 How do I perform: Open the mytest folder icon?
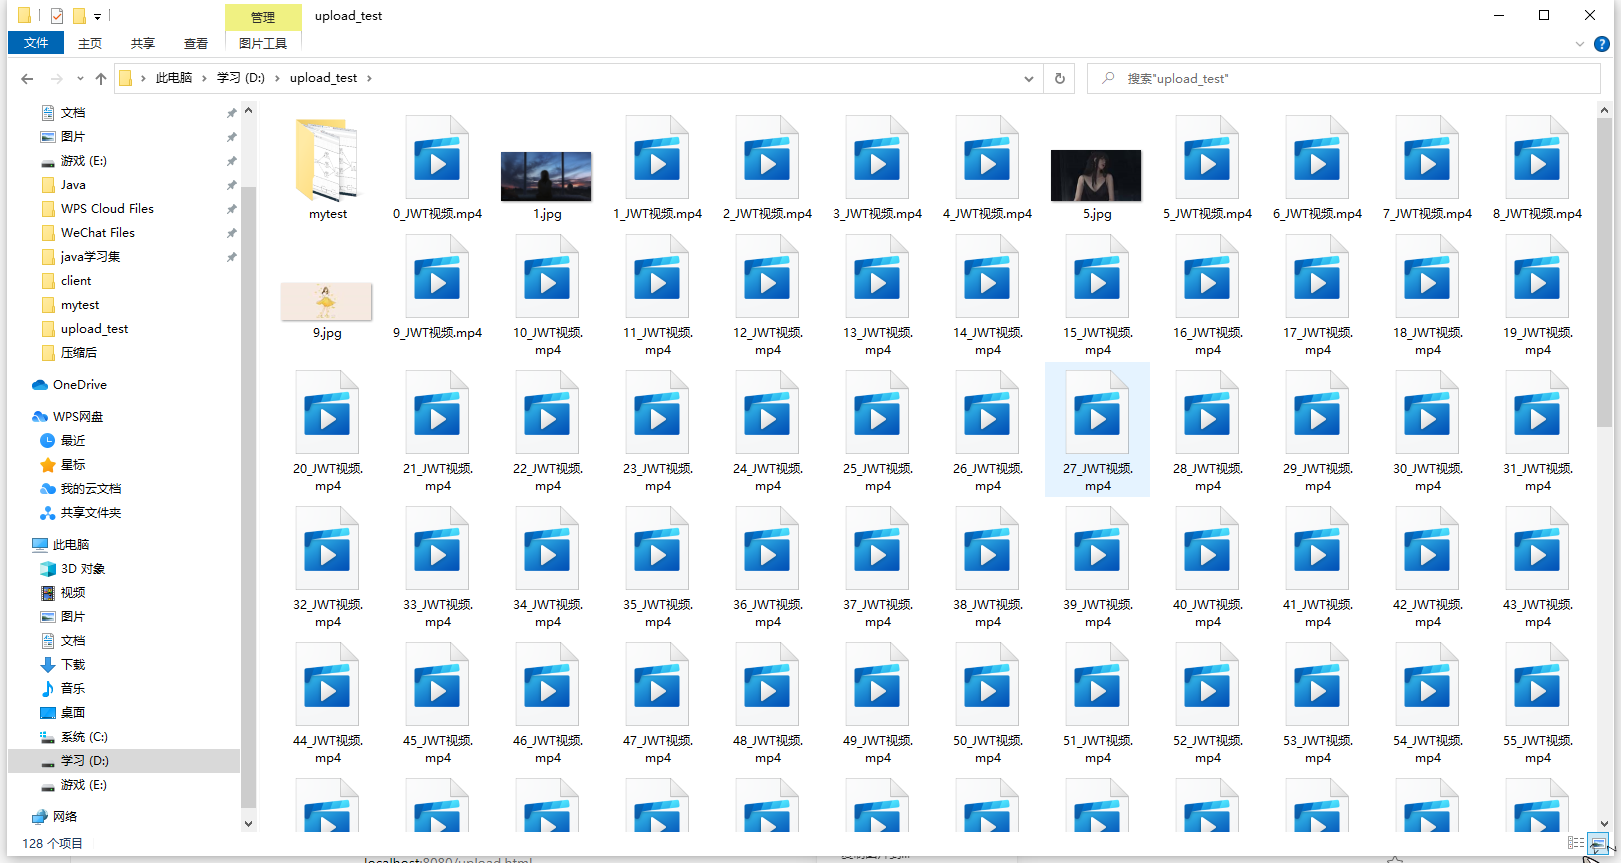[x=327, y=160]
